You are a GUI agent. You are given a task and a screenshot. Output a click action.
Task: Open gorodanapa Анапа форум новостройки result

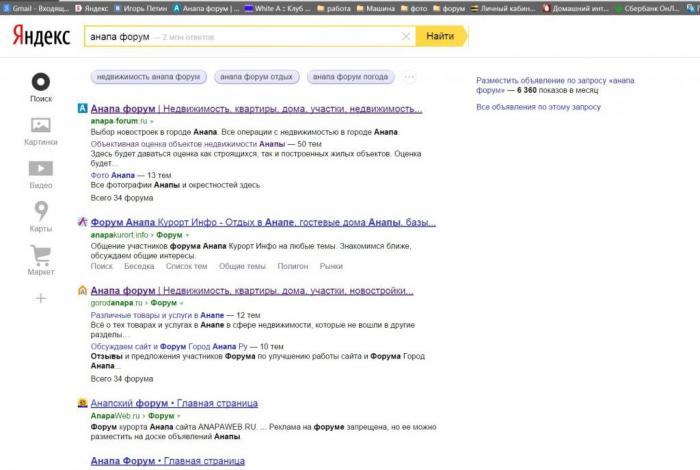point(252,291)
